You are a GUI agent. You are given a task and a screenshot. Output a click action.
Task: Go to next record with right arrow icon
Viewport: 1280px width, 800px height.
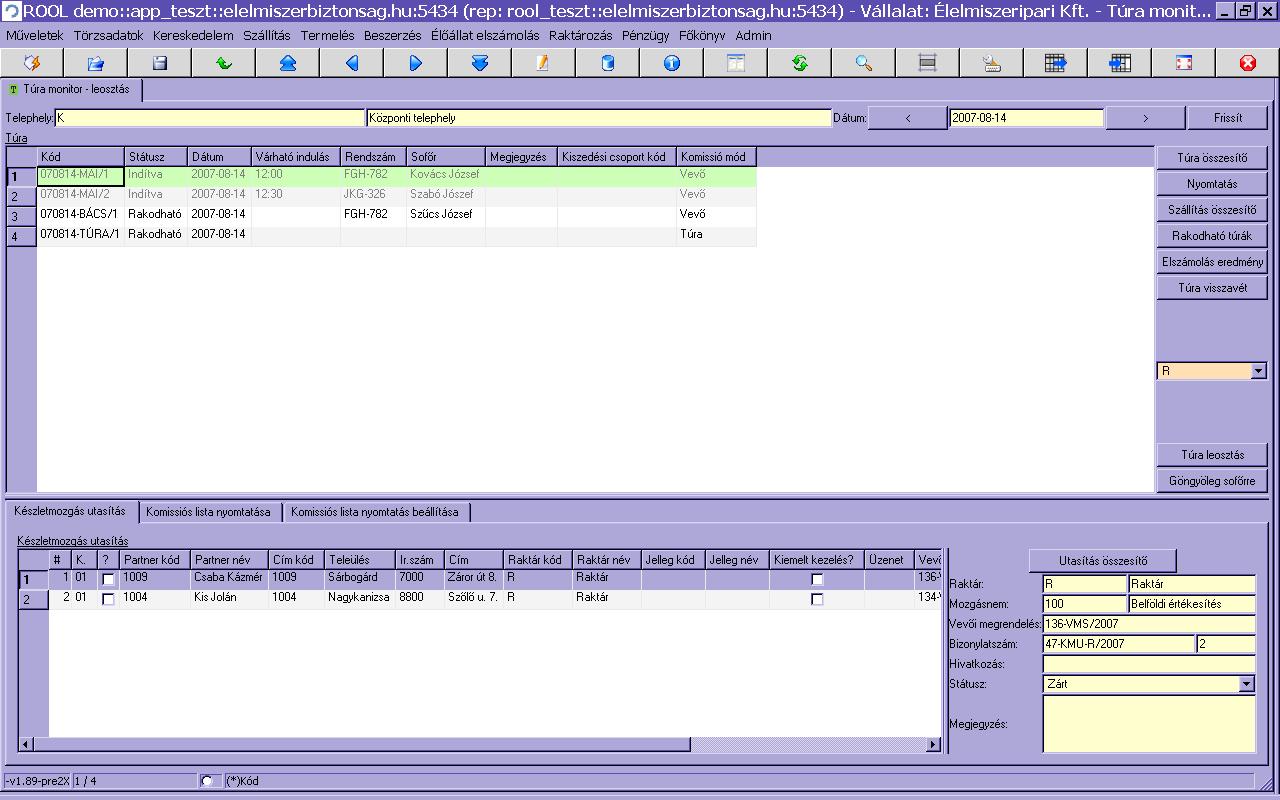(416, 63)
